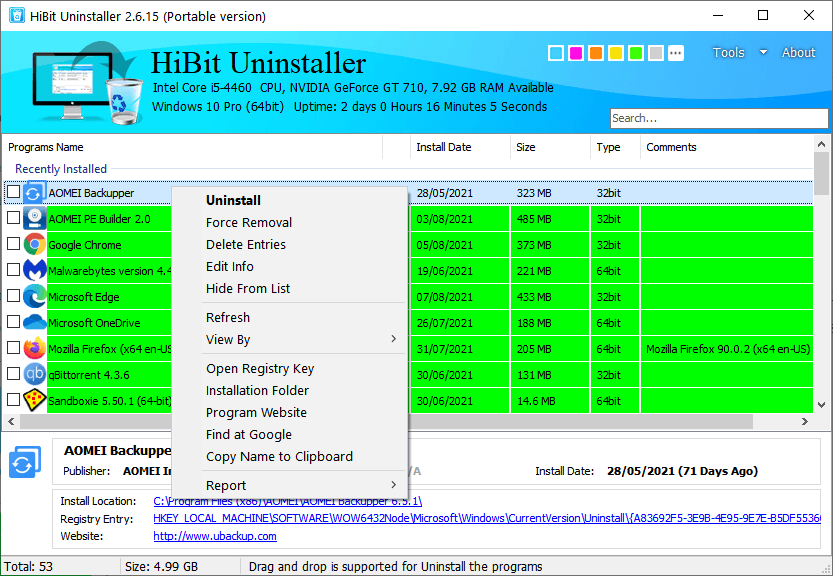The image size is (833, 576).
Task: Expand the View By submenu
Action: coord(393,339)
